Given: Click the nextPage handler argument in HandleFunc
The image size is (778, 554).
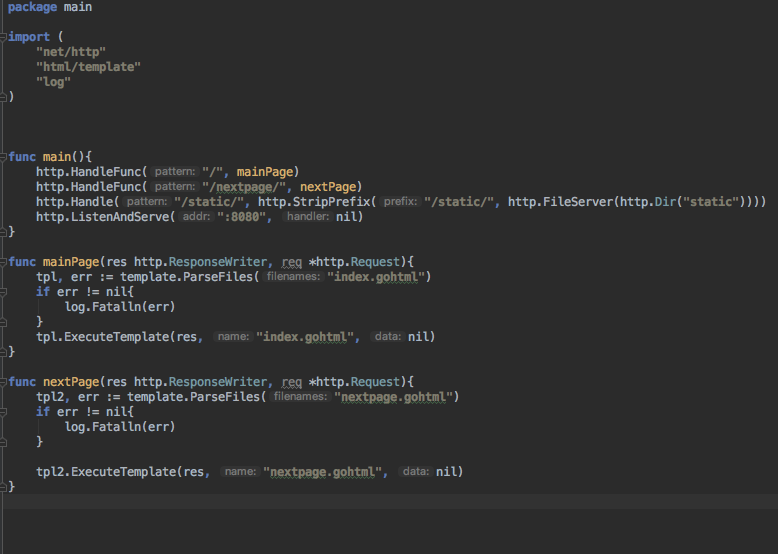Looking at the screenshot, I should pos(328,187).
